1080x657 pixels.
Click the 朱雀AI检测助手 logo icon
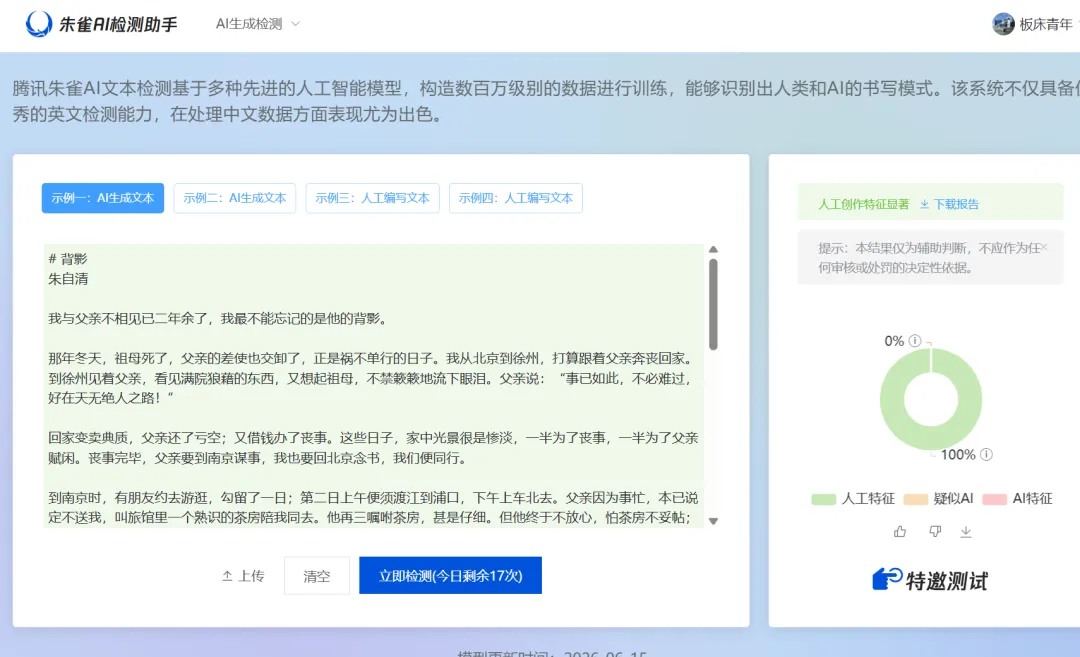coord(39,24)
